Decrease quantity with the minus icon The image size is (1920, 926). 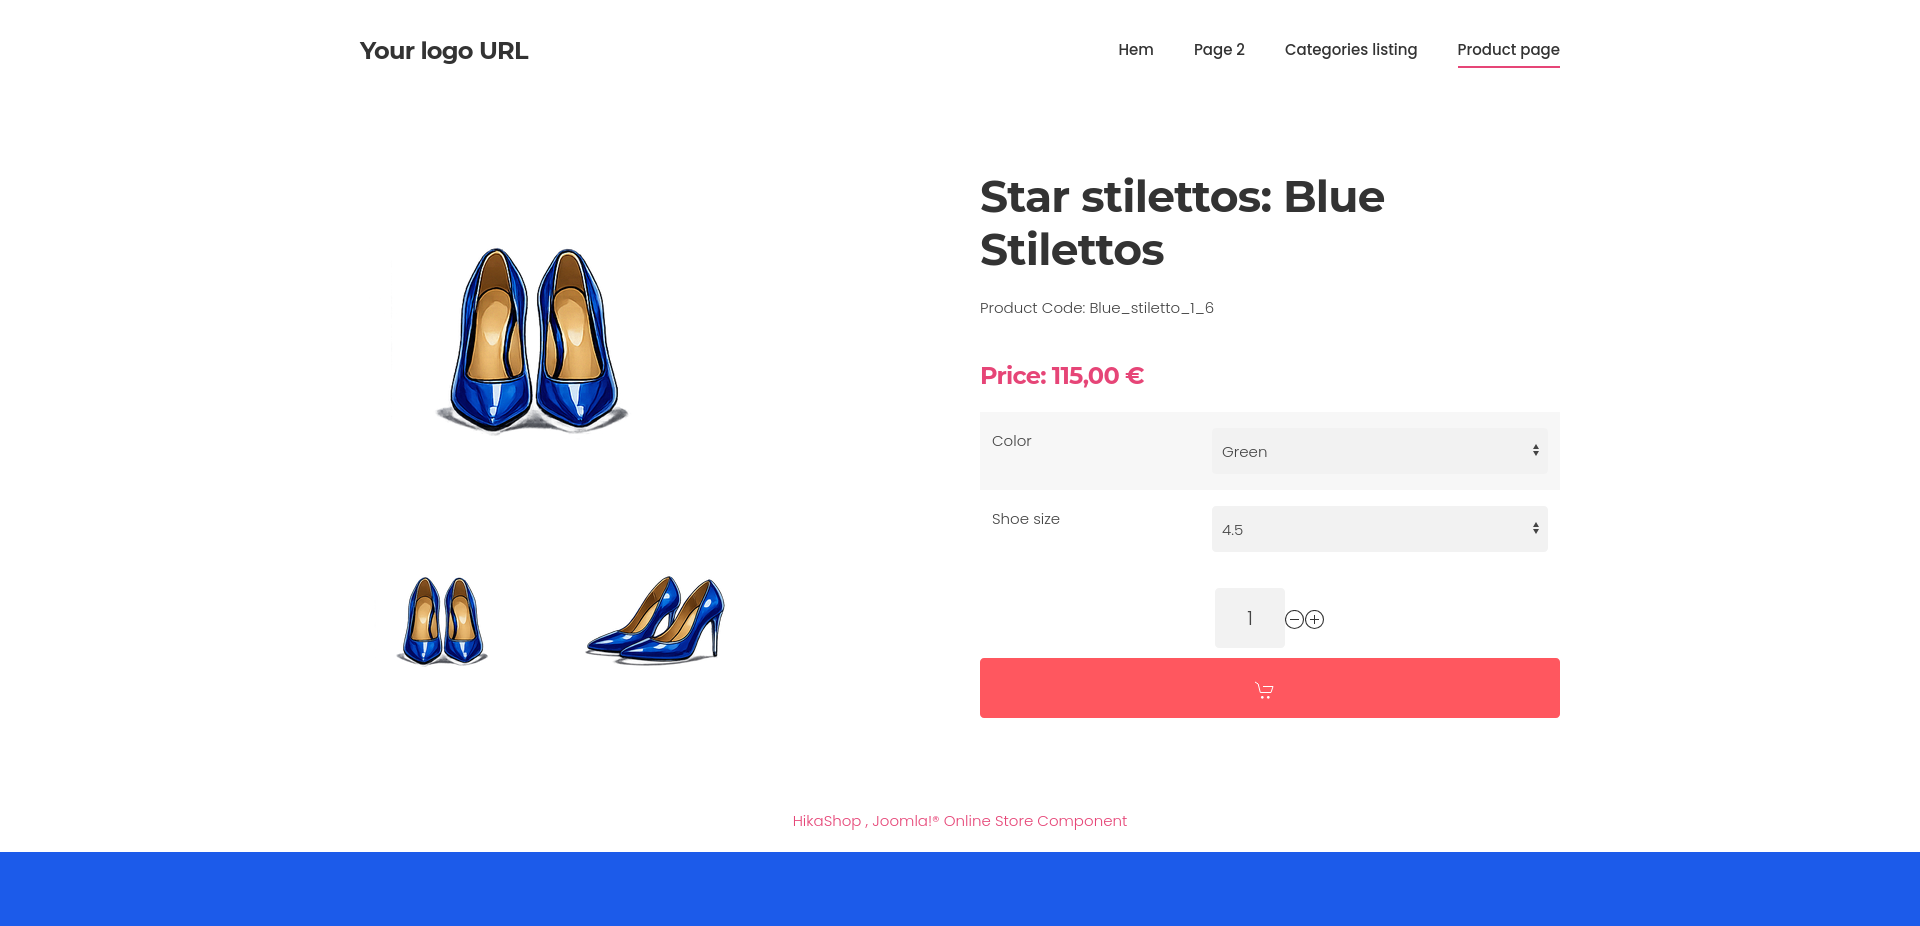click(x=1294, y=620)
